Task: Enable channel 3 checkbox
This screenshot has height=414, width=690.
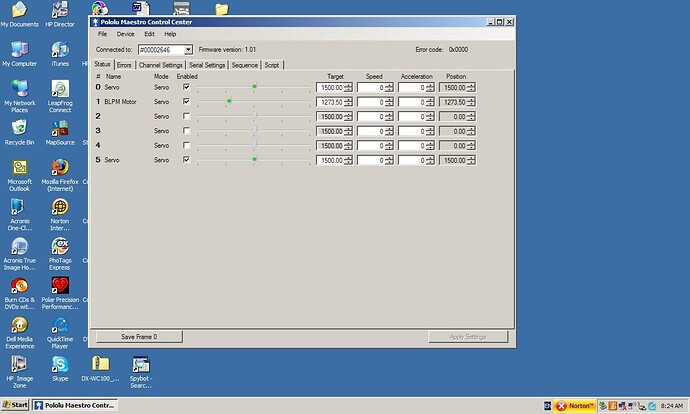Action: 187,131
